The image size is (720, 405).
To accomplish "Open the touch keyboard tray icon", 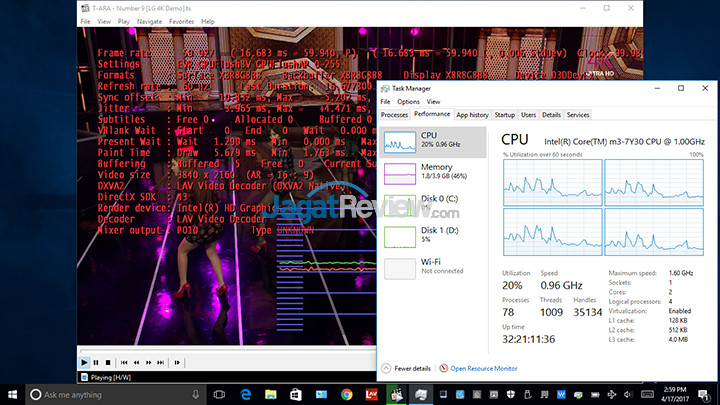I will 647,394.
